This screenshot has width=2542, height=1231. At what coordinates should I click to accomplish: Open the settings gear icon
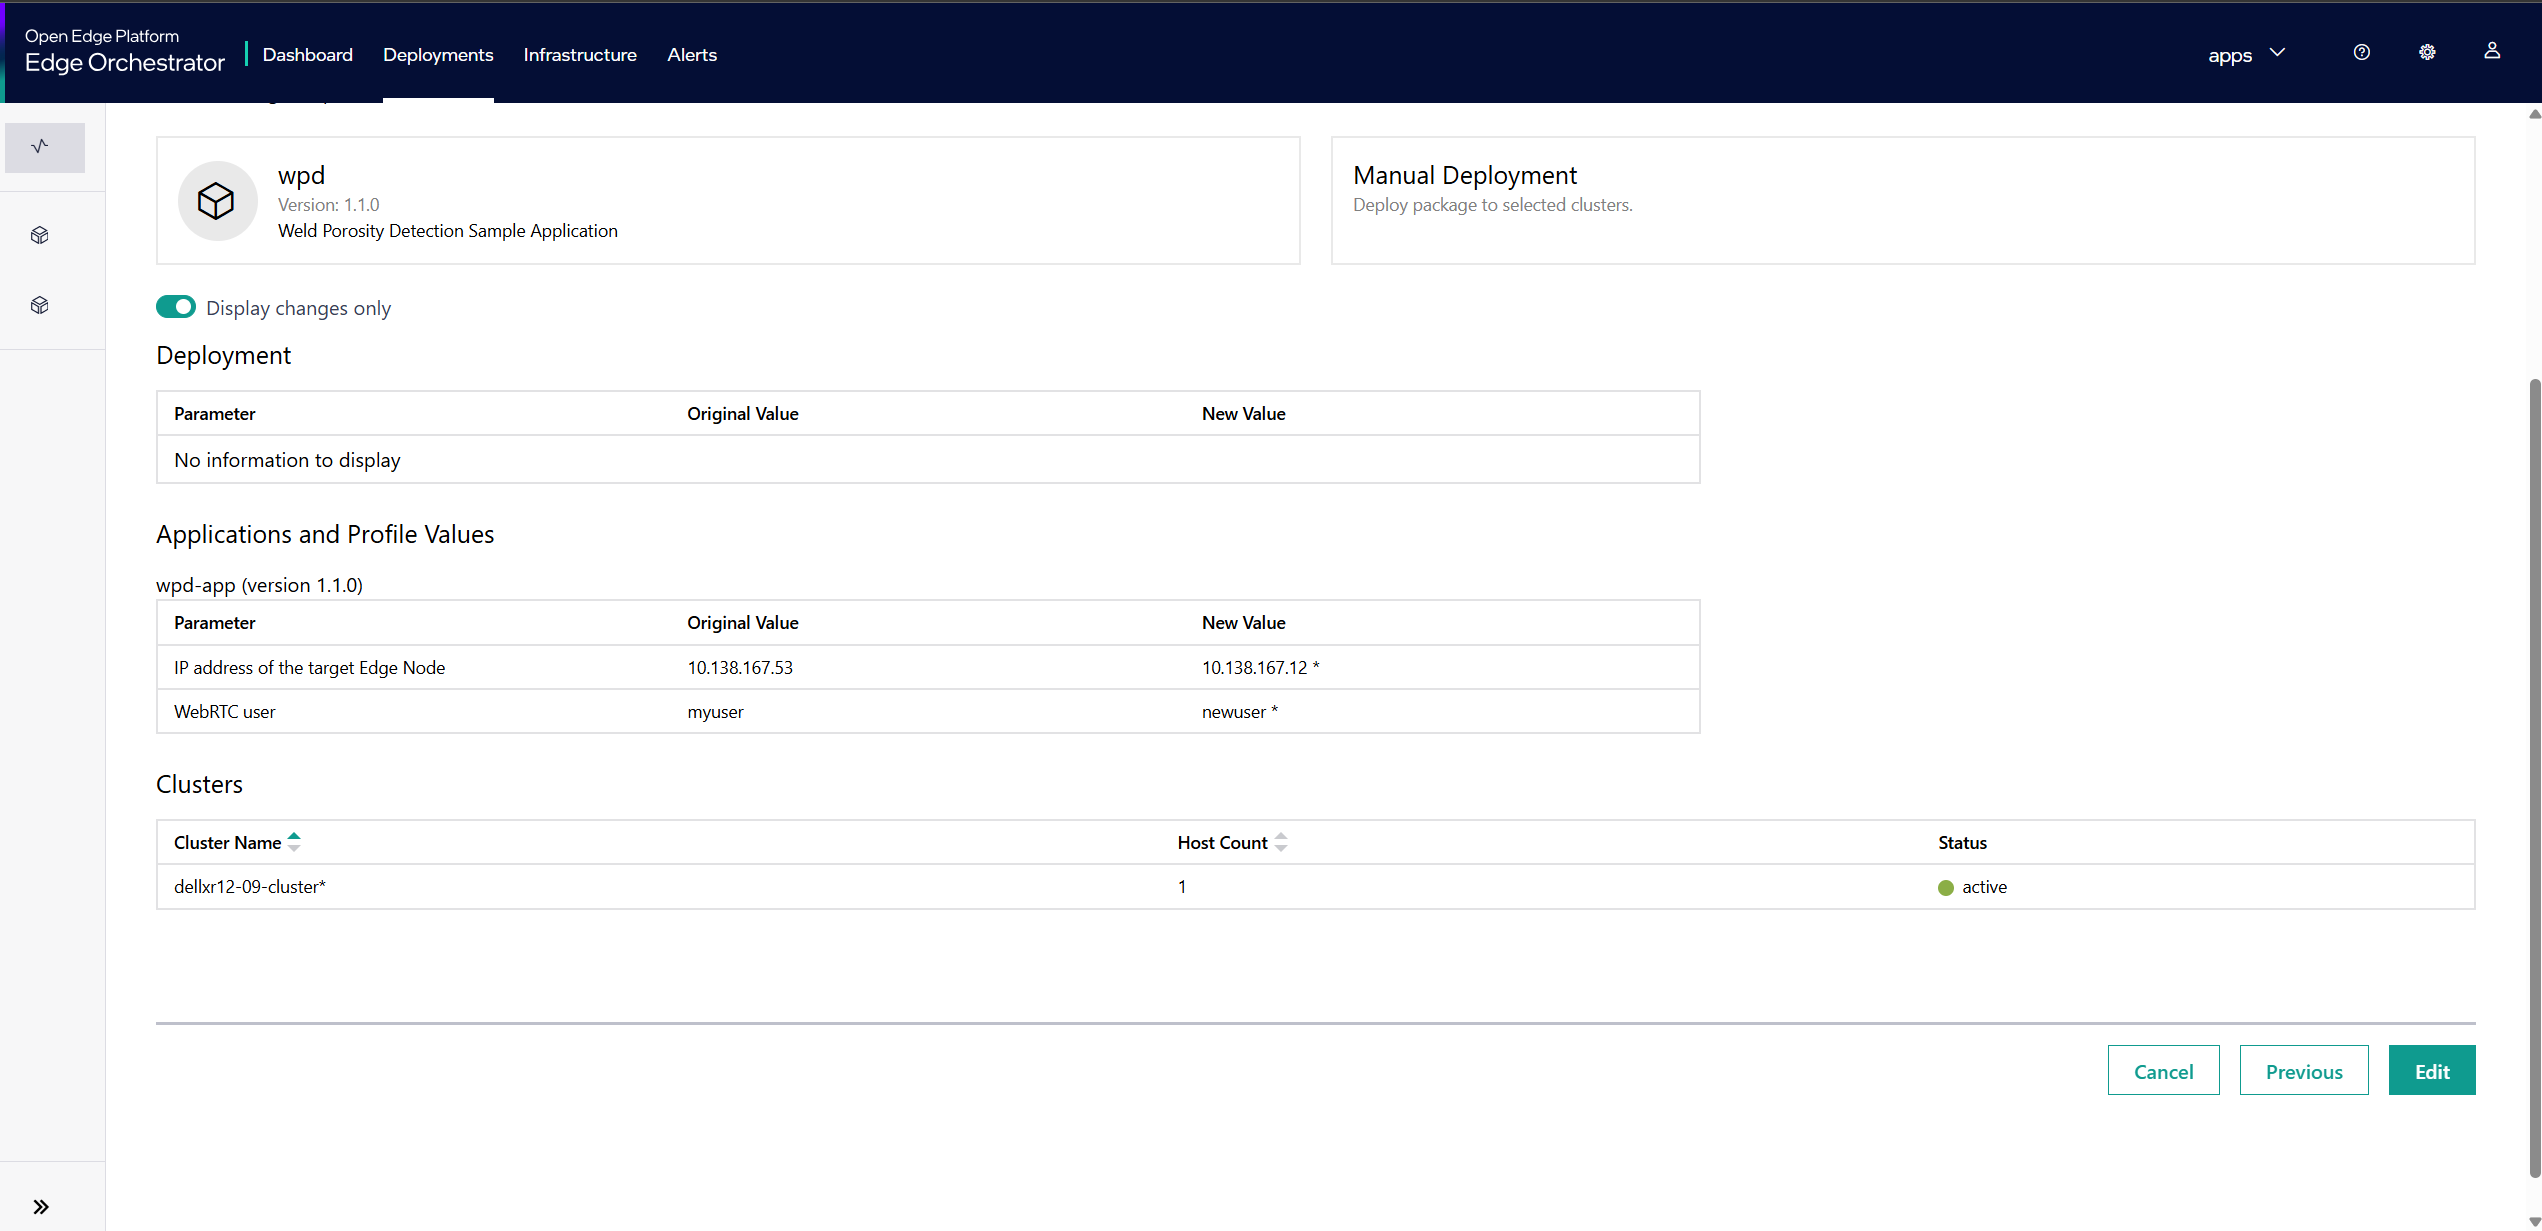pos(2427,53)
